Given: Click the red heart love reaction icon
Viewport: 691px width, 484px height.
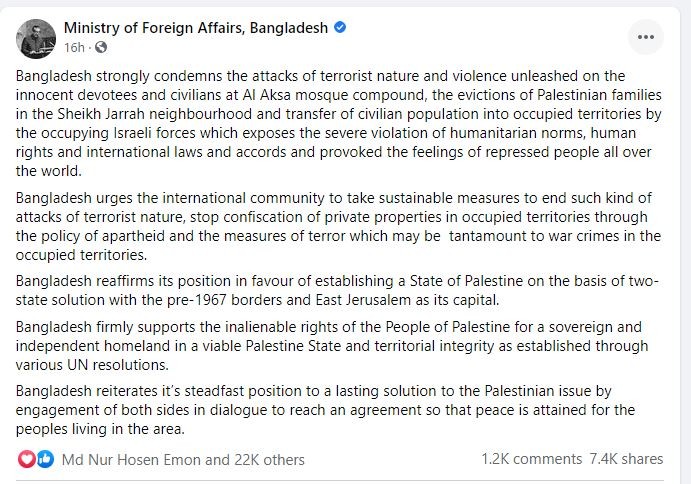Looking at the screenshot, I should (x=26, y=459).
